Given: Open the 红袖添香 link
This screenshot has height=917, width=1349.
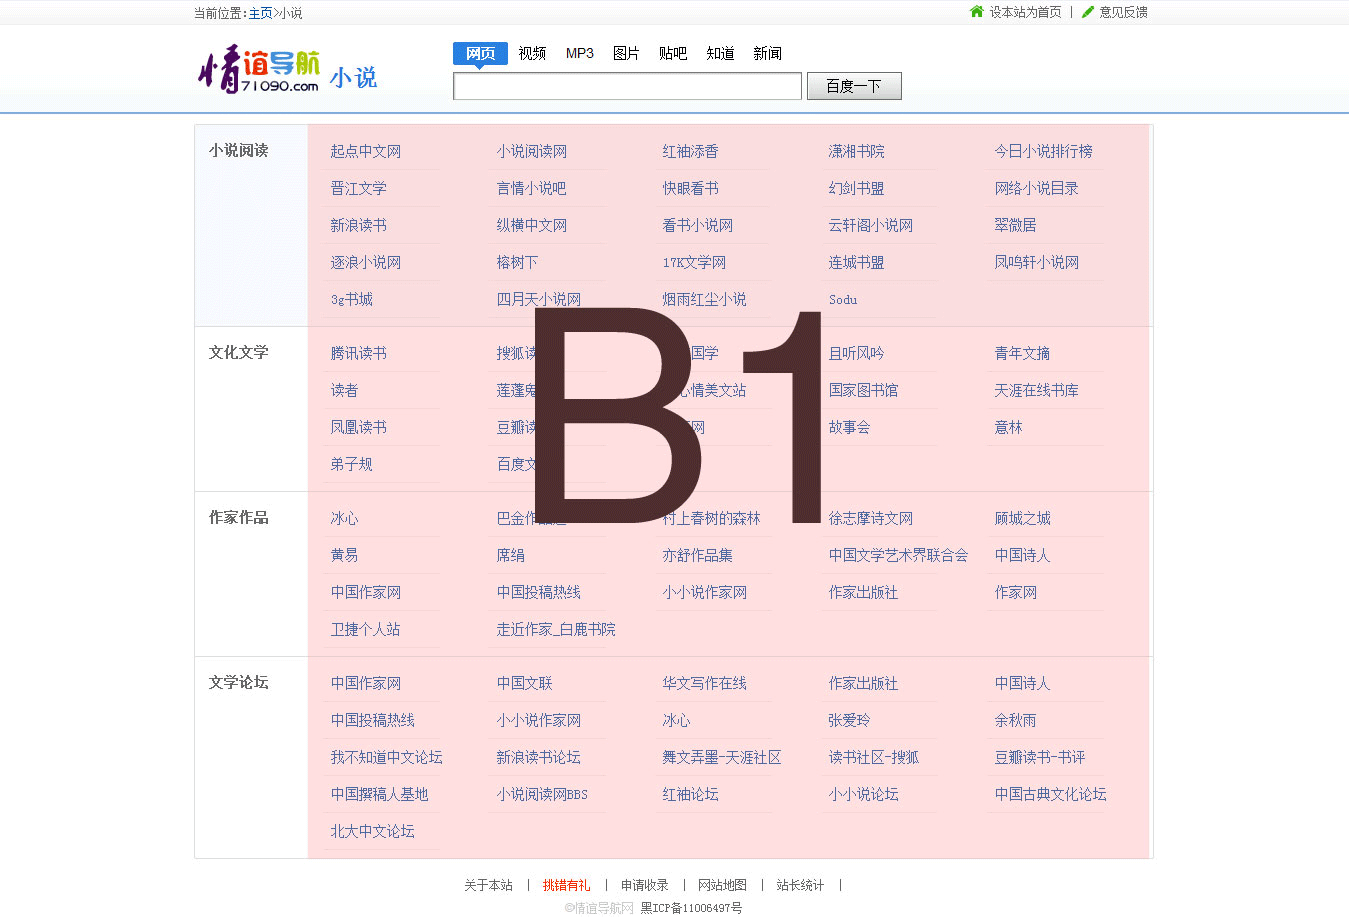Looking at the screenshot, I should [x=691, y=151].
